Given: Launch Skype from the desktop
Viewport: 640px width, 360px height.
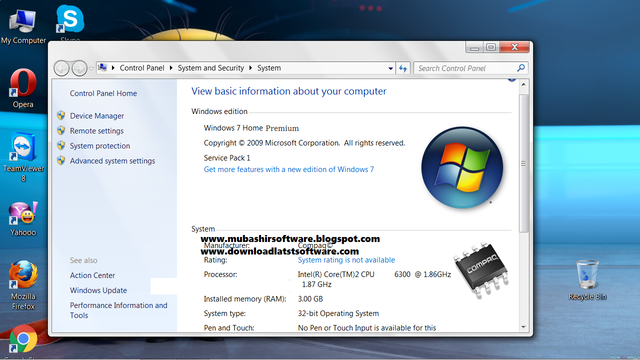Looking at the screenshot, I should click(70, 22).
